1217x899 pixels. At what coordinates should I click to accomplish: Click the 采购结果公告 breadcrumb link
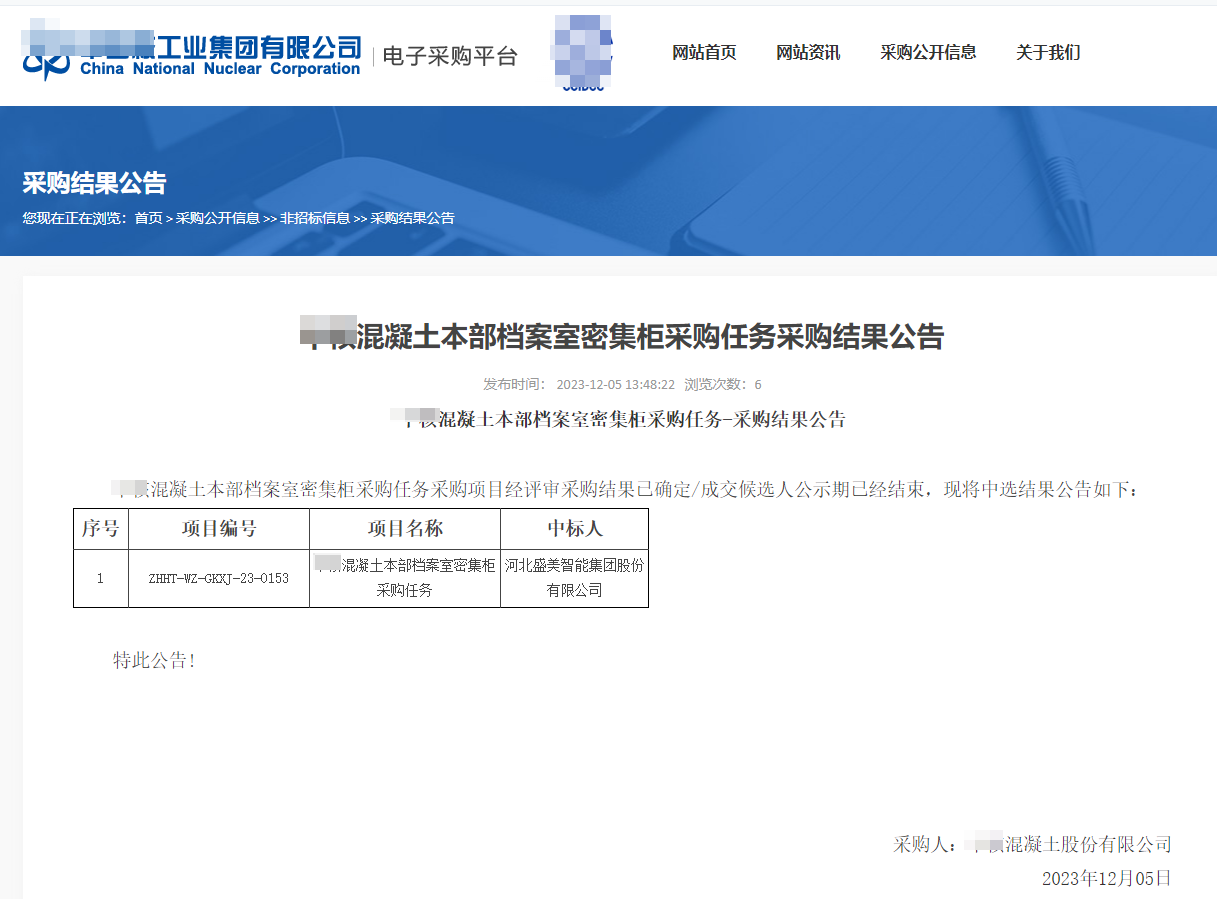[x=412, y=218]
